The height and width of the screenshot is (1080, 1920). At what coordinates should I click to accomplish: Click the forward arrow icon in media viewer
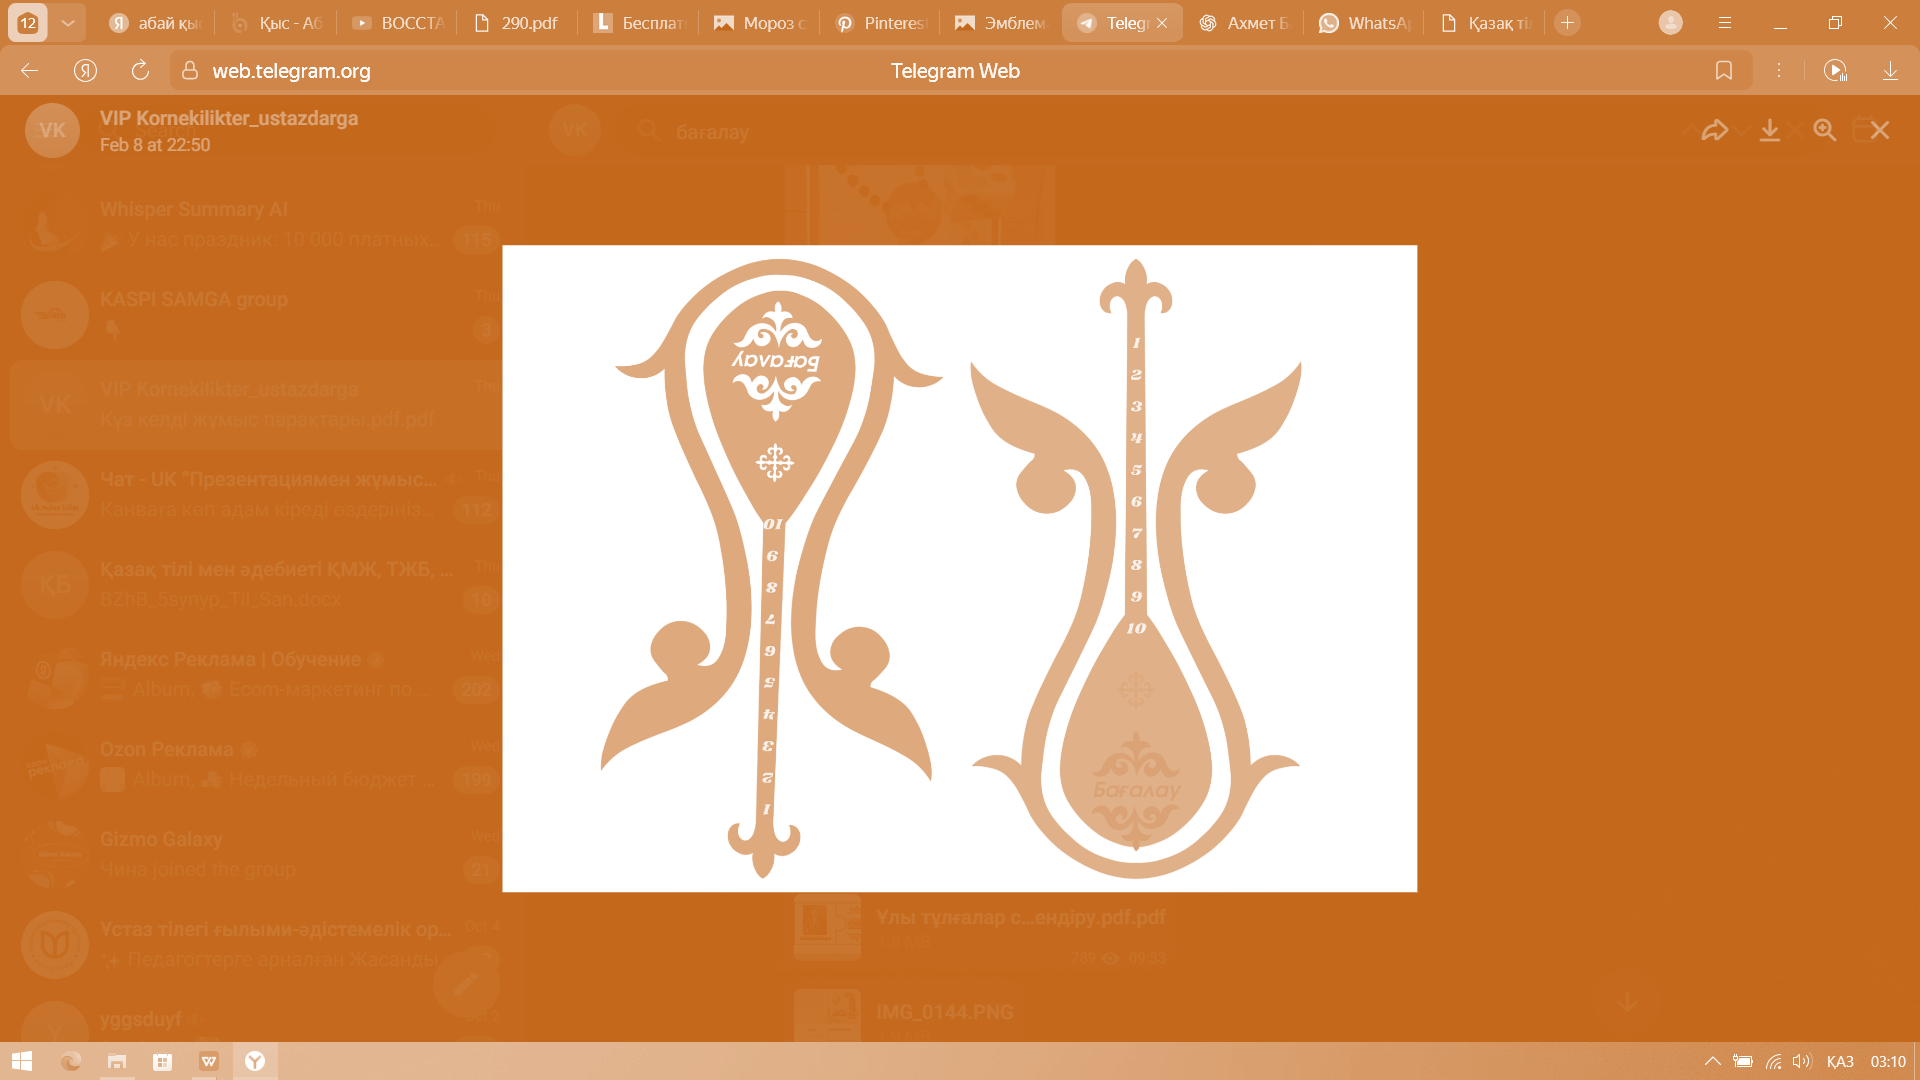[1714, 130]
